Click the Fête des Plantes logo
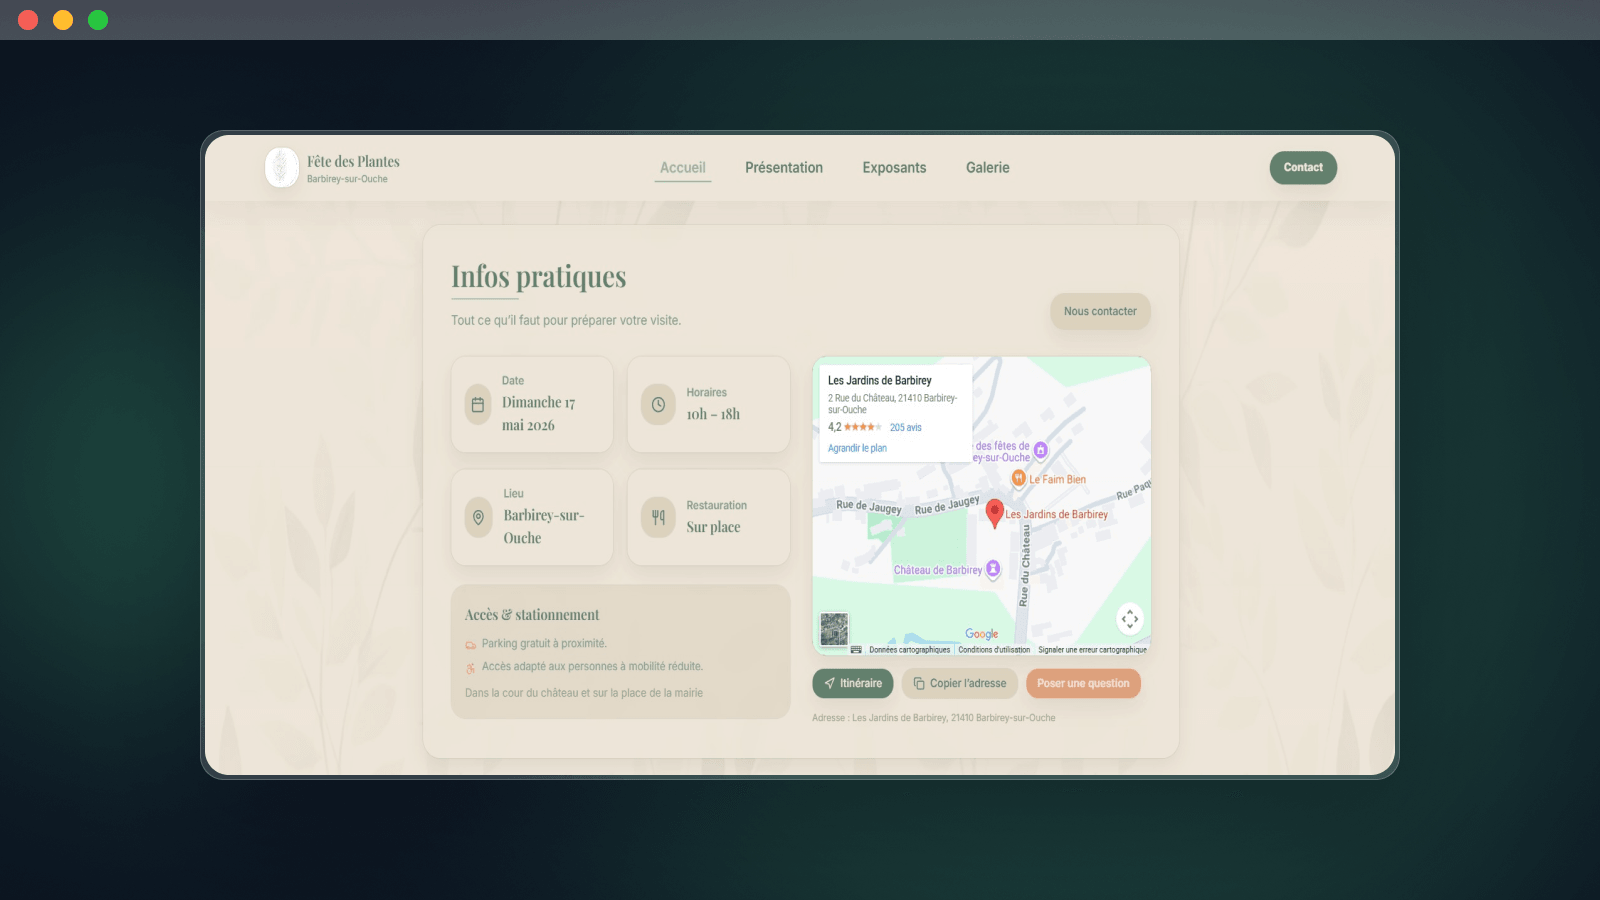Image resolution: width=1600 pixels, height=900 pixels. coord(282,168)
